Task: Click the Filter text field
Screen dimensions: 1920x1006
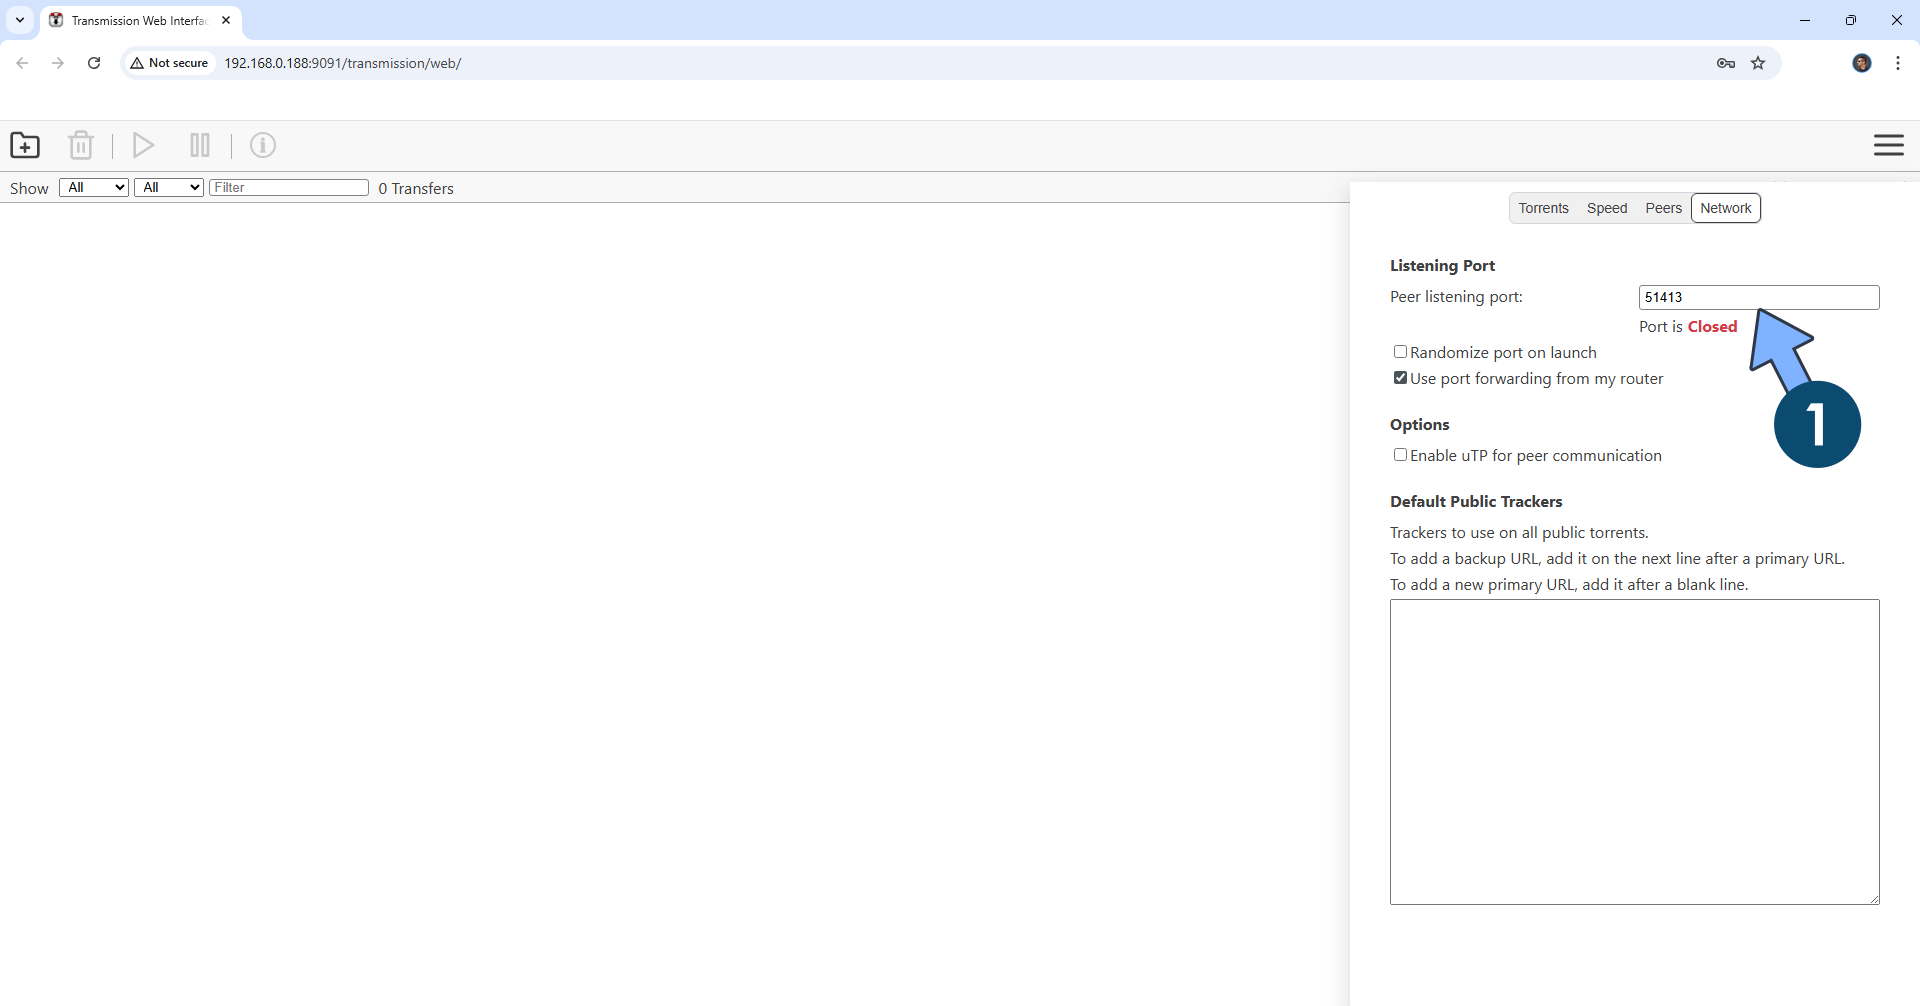Action: (289, 187)
